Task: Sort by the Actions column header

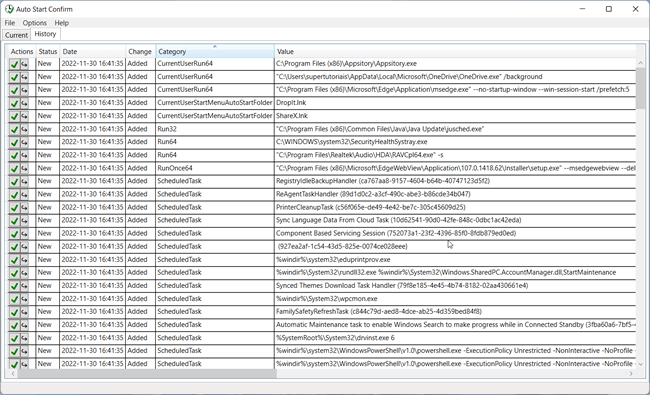Action: tap(22, 51)
